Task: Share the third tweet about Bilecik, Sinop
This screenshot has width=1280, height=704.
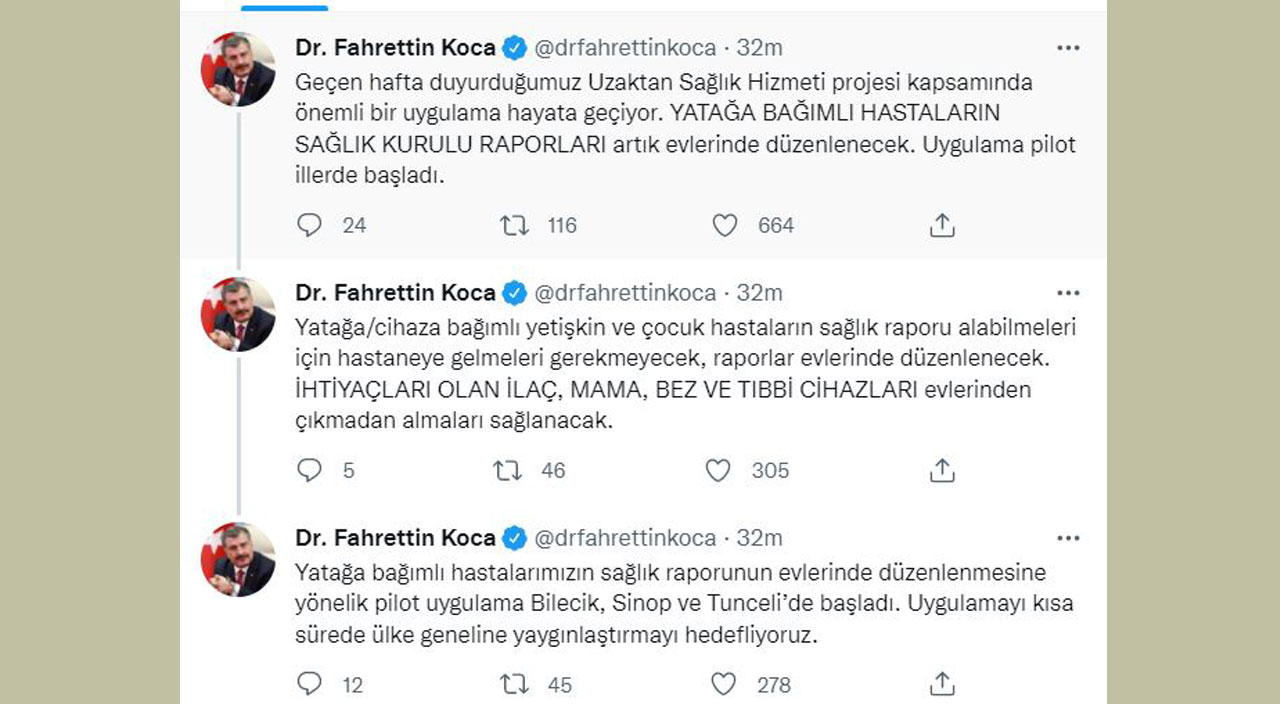Action: click(x=942, y=684)
